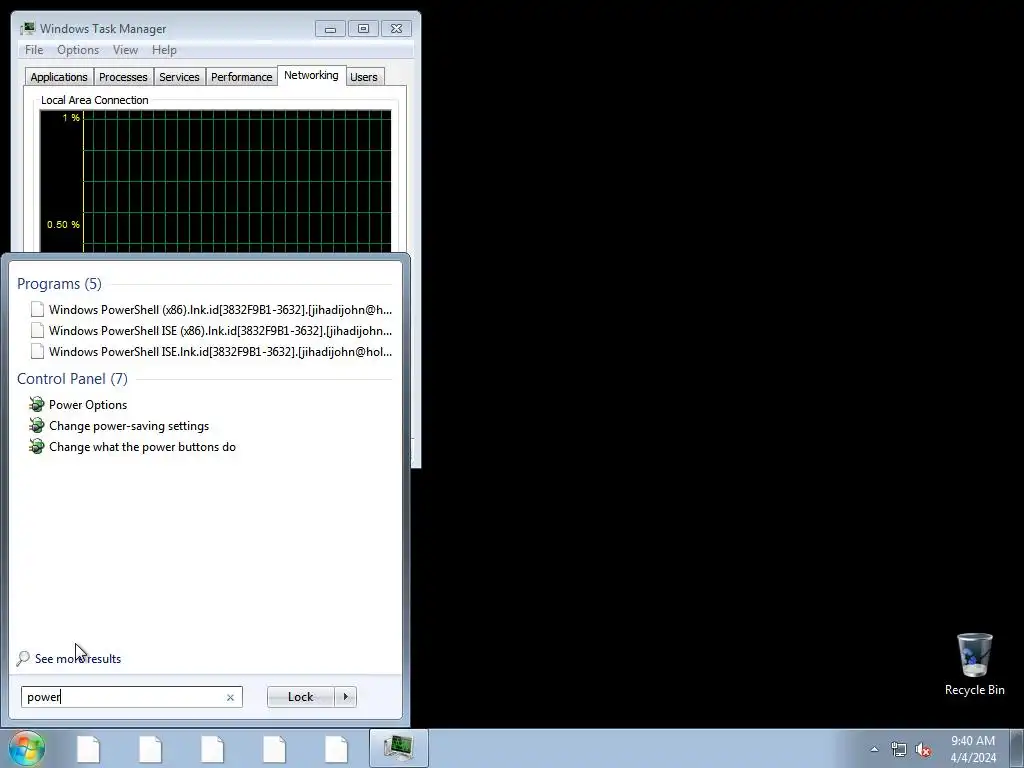Click the second blank file taskbar icon
Screen dimensions: 1024x768
coord(150,749)
